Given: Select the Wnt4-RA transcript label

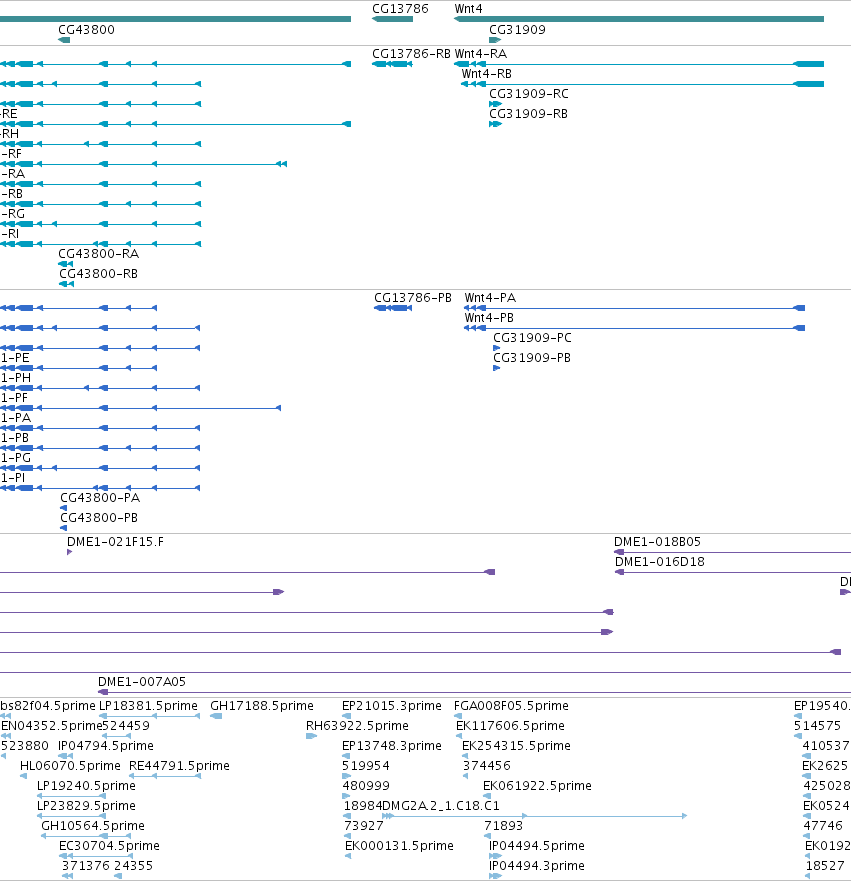Looking at the screenshot, I should pos(481,54).
